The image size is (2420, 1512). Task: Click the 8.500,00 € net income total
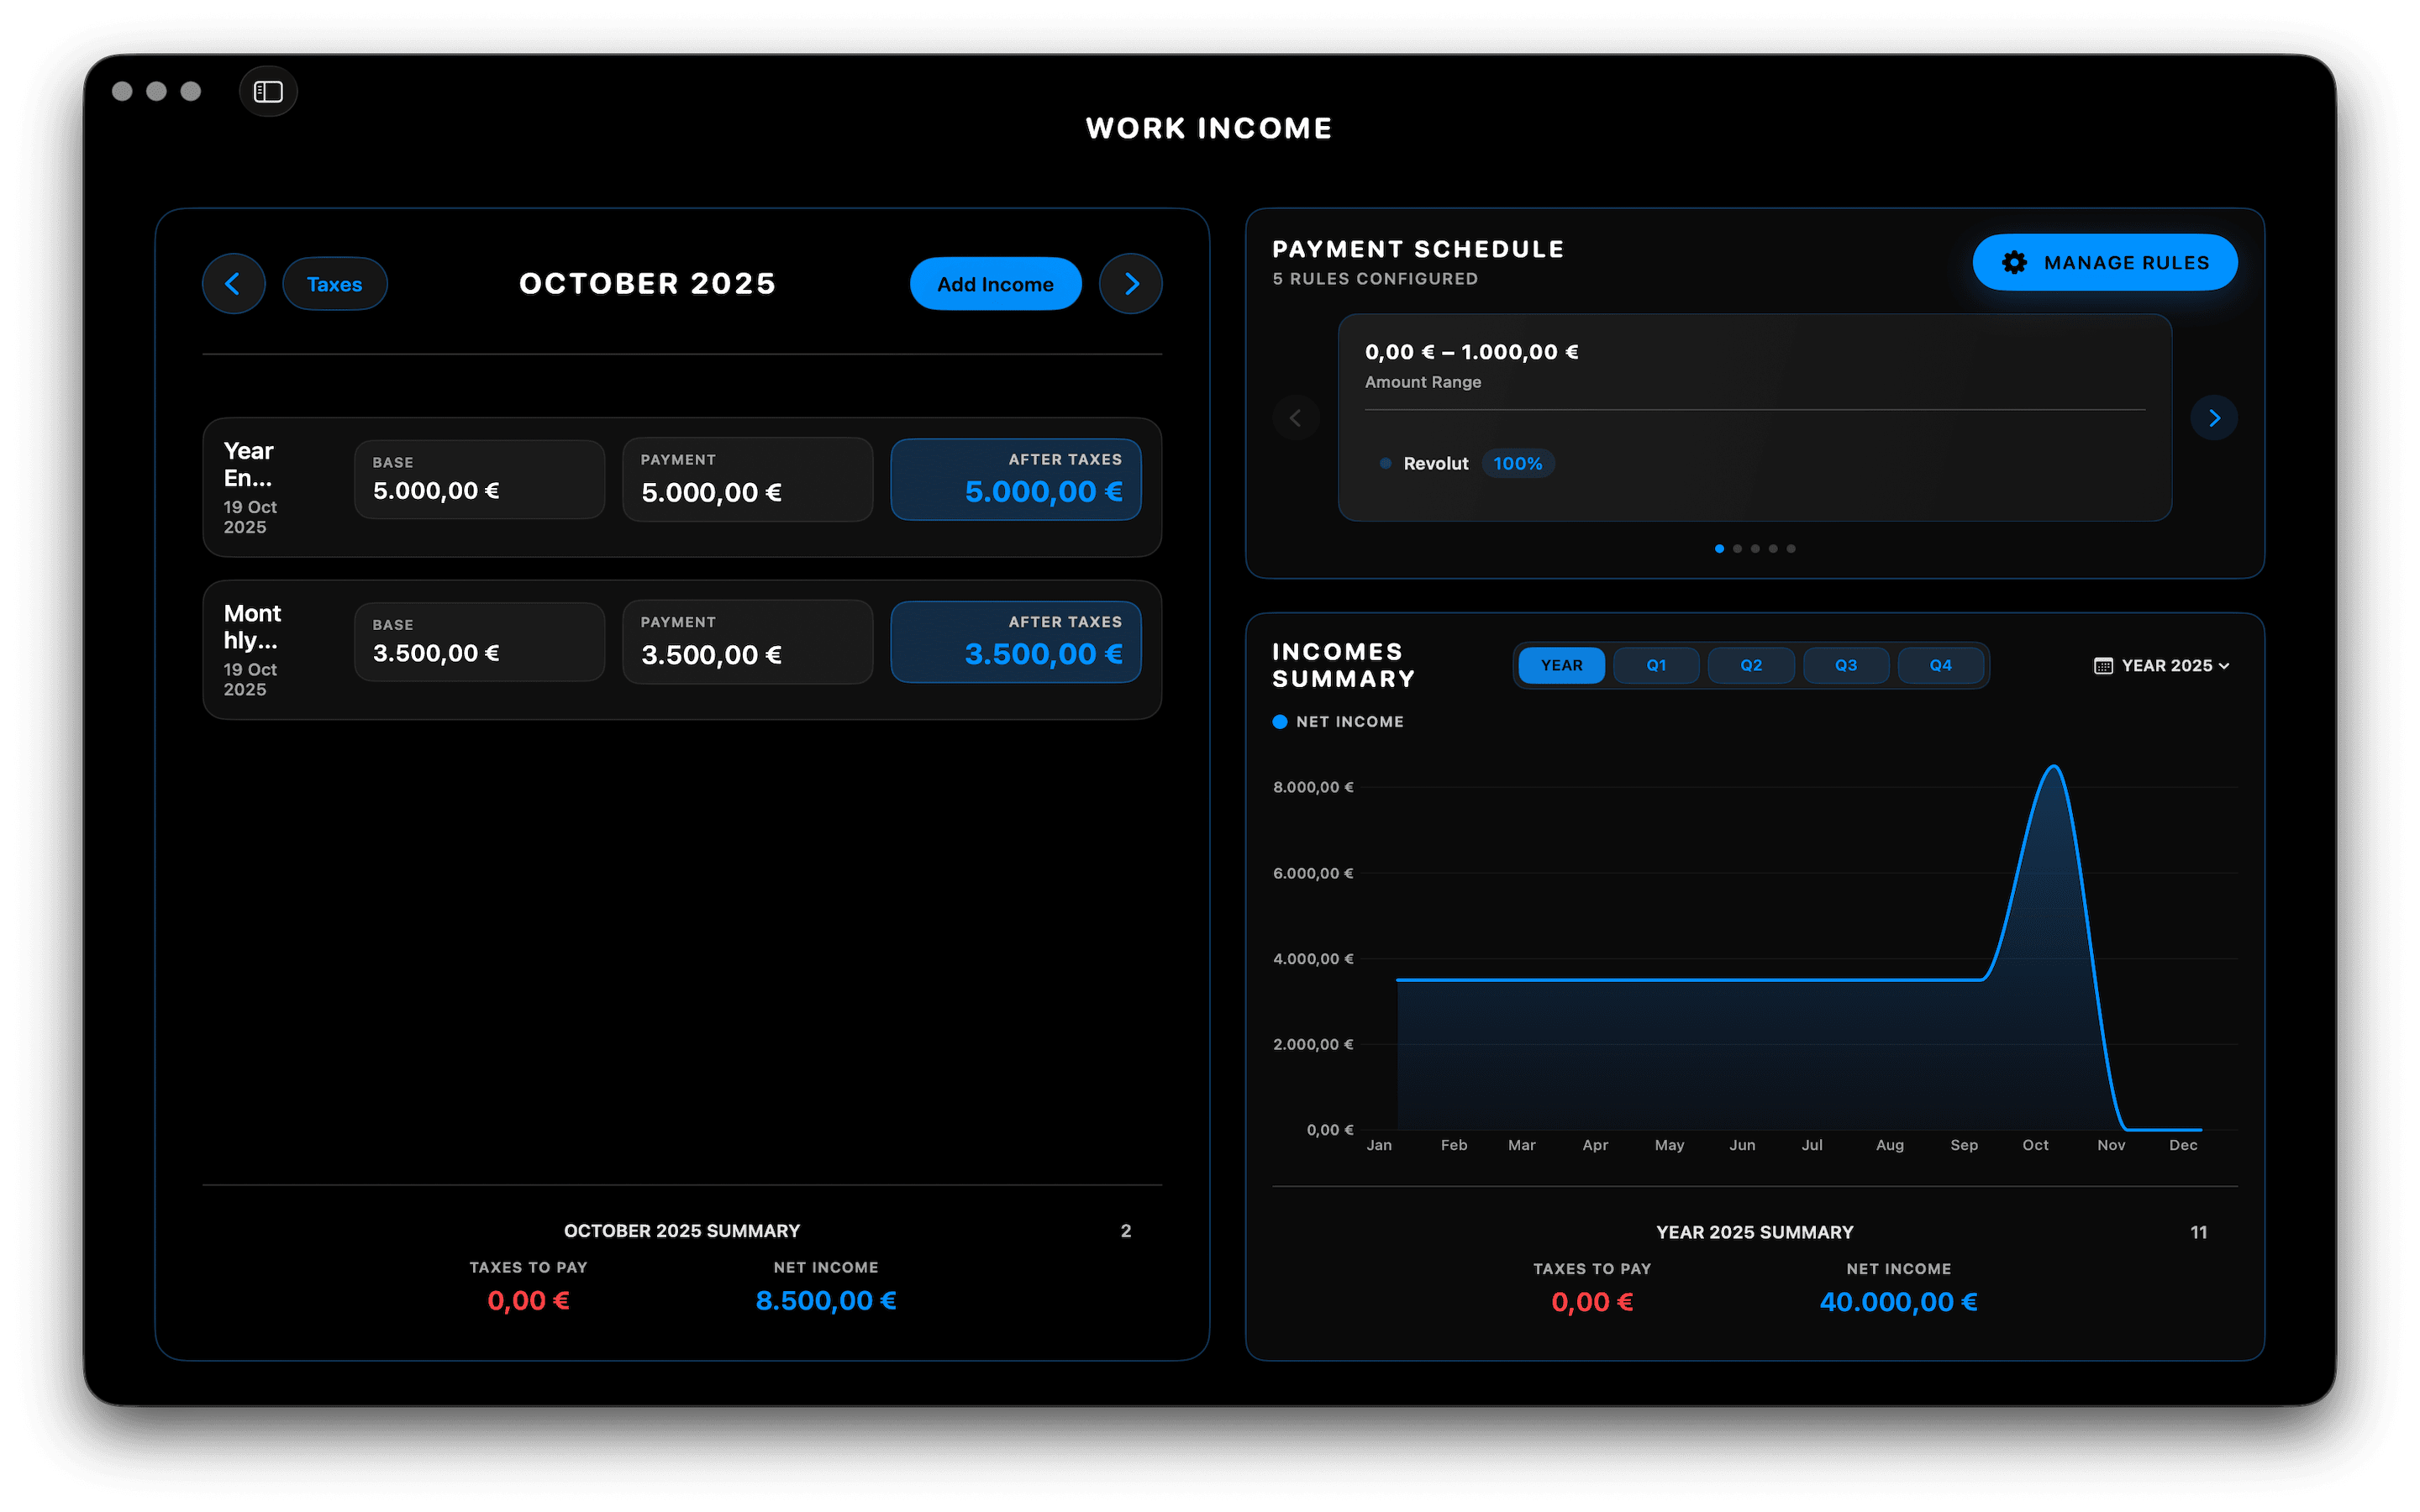826,1301
